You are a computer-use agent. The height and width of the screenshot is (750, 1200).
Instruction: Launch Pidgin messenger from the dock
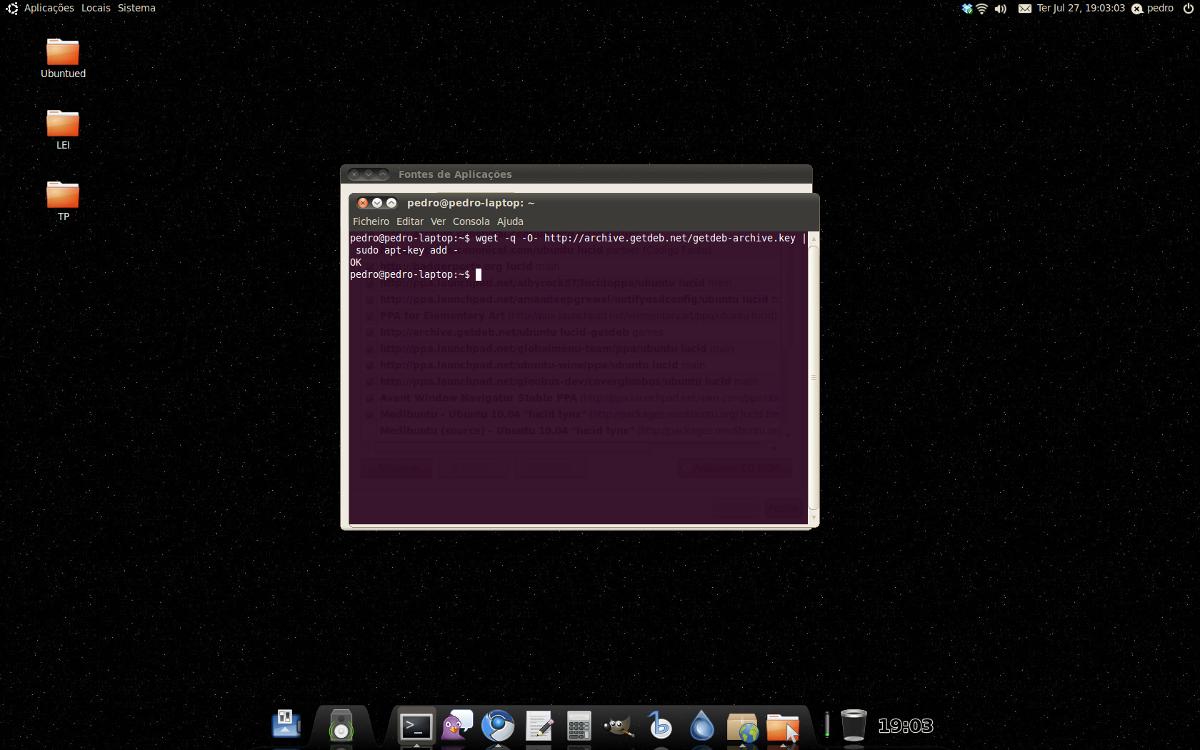coord(457,726)
